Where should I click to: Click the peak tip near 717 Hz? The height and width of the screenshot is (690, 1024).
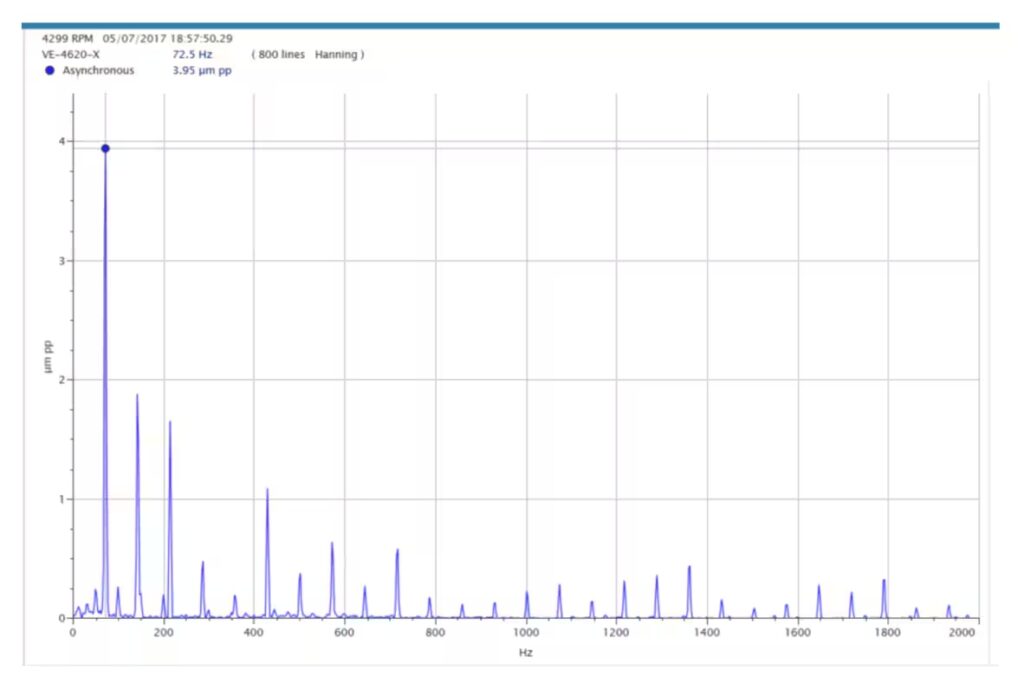coord(397,550)
